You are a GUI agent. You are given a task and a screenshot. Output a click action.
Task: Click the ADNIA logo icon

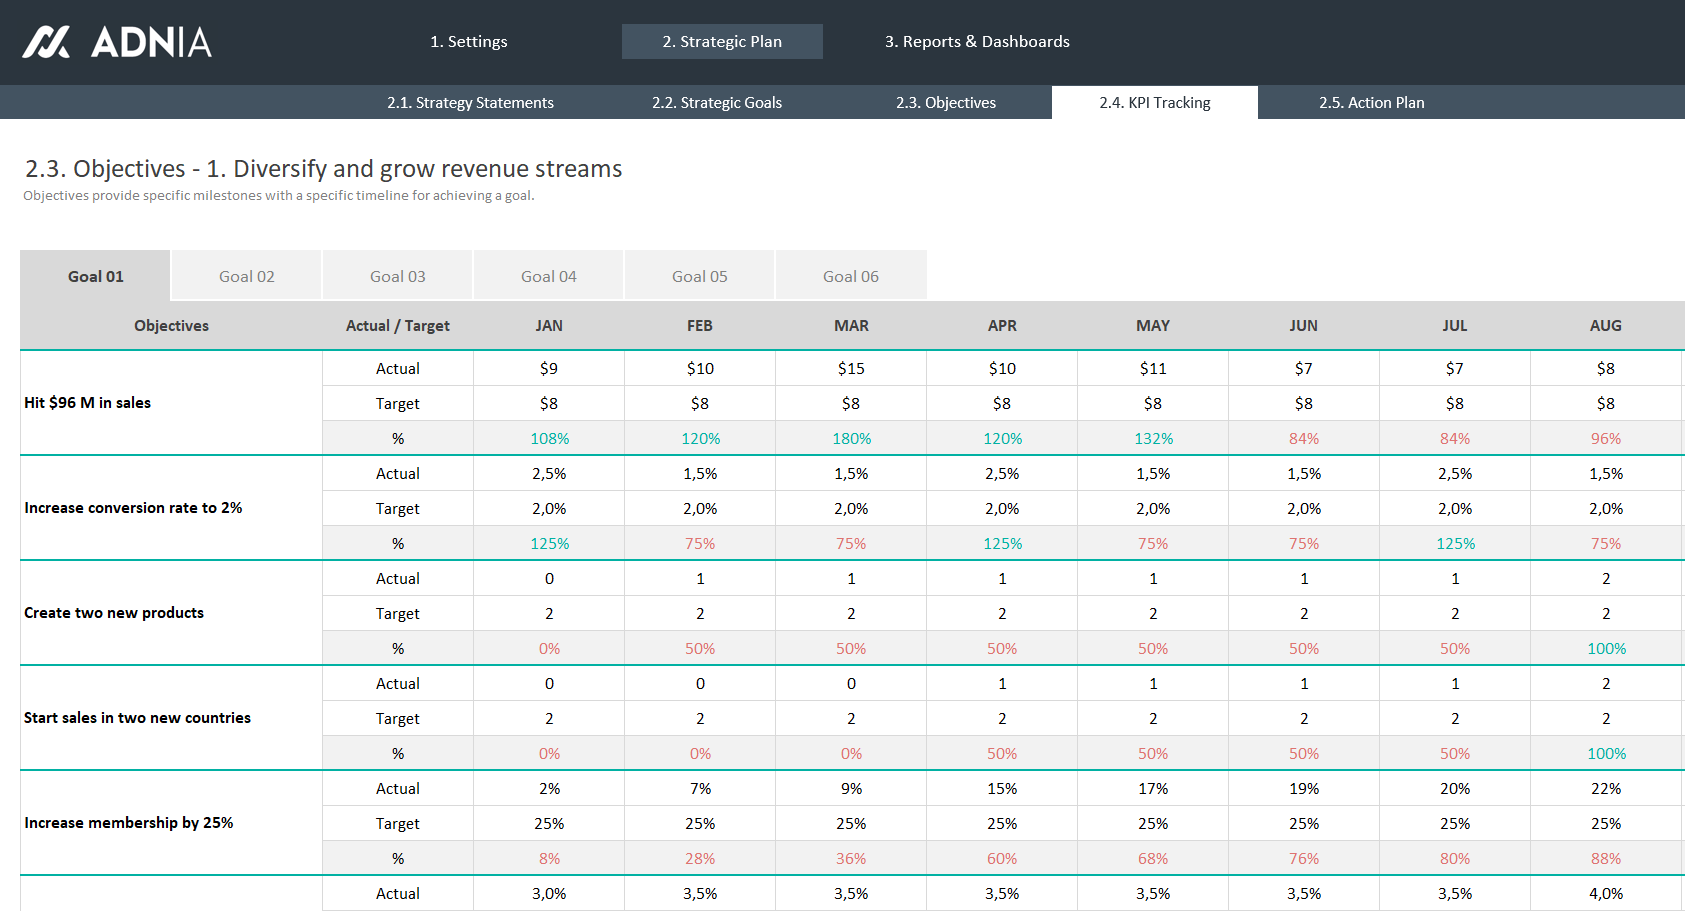click(47, 42)
